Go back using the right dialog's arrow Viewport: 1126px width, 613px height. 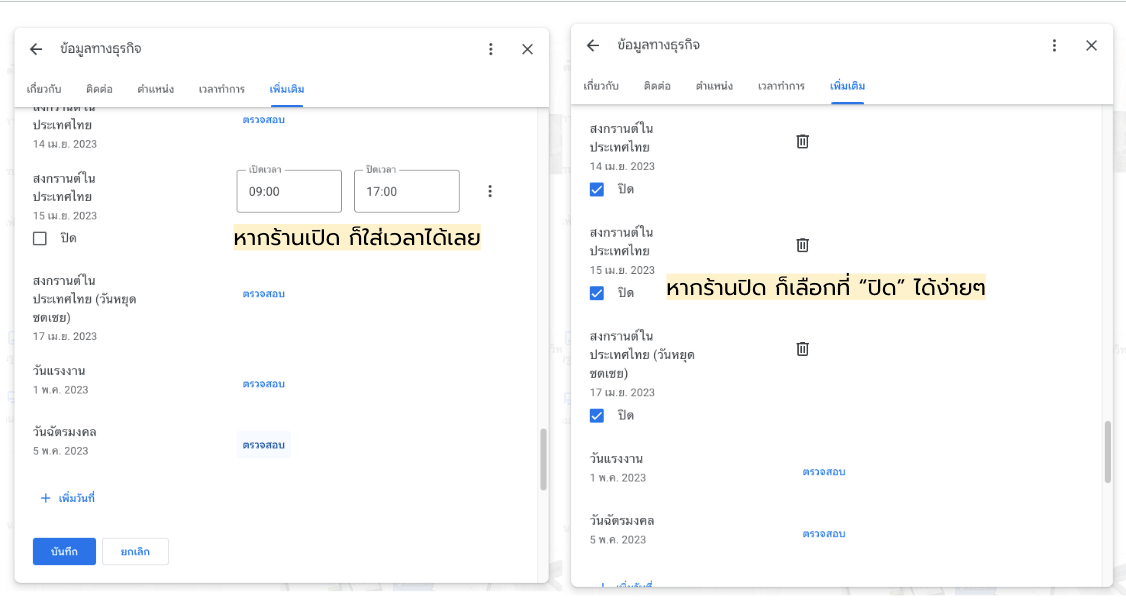(x=593, y=45)
